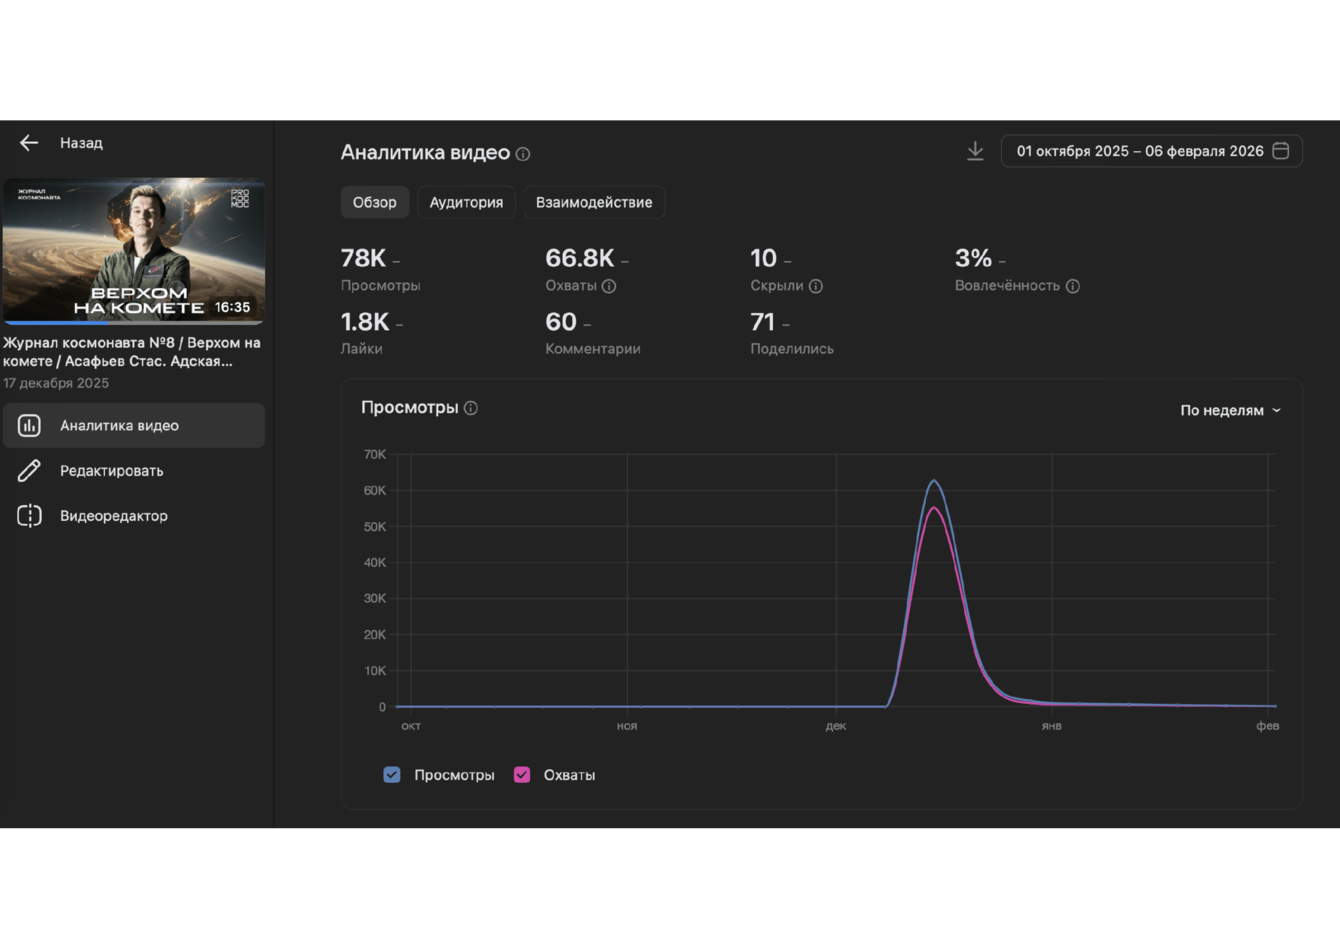Uncheck the Охваты legend checkbox

(522, 775)
